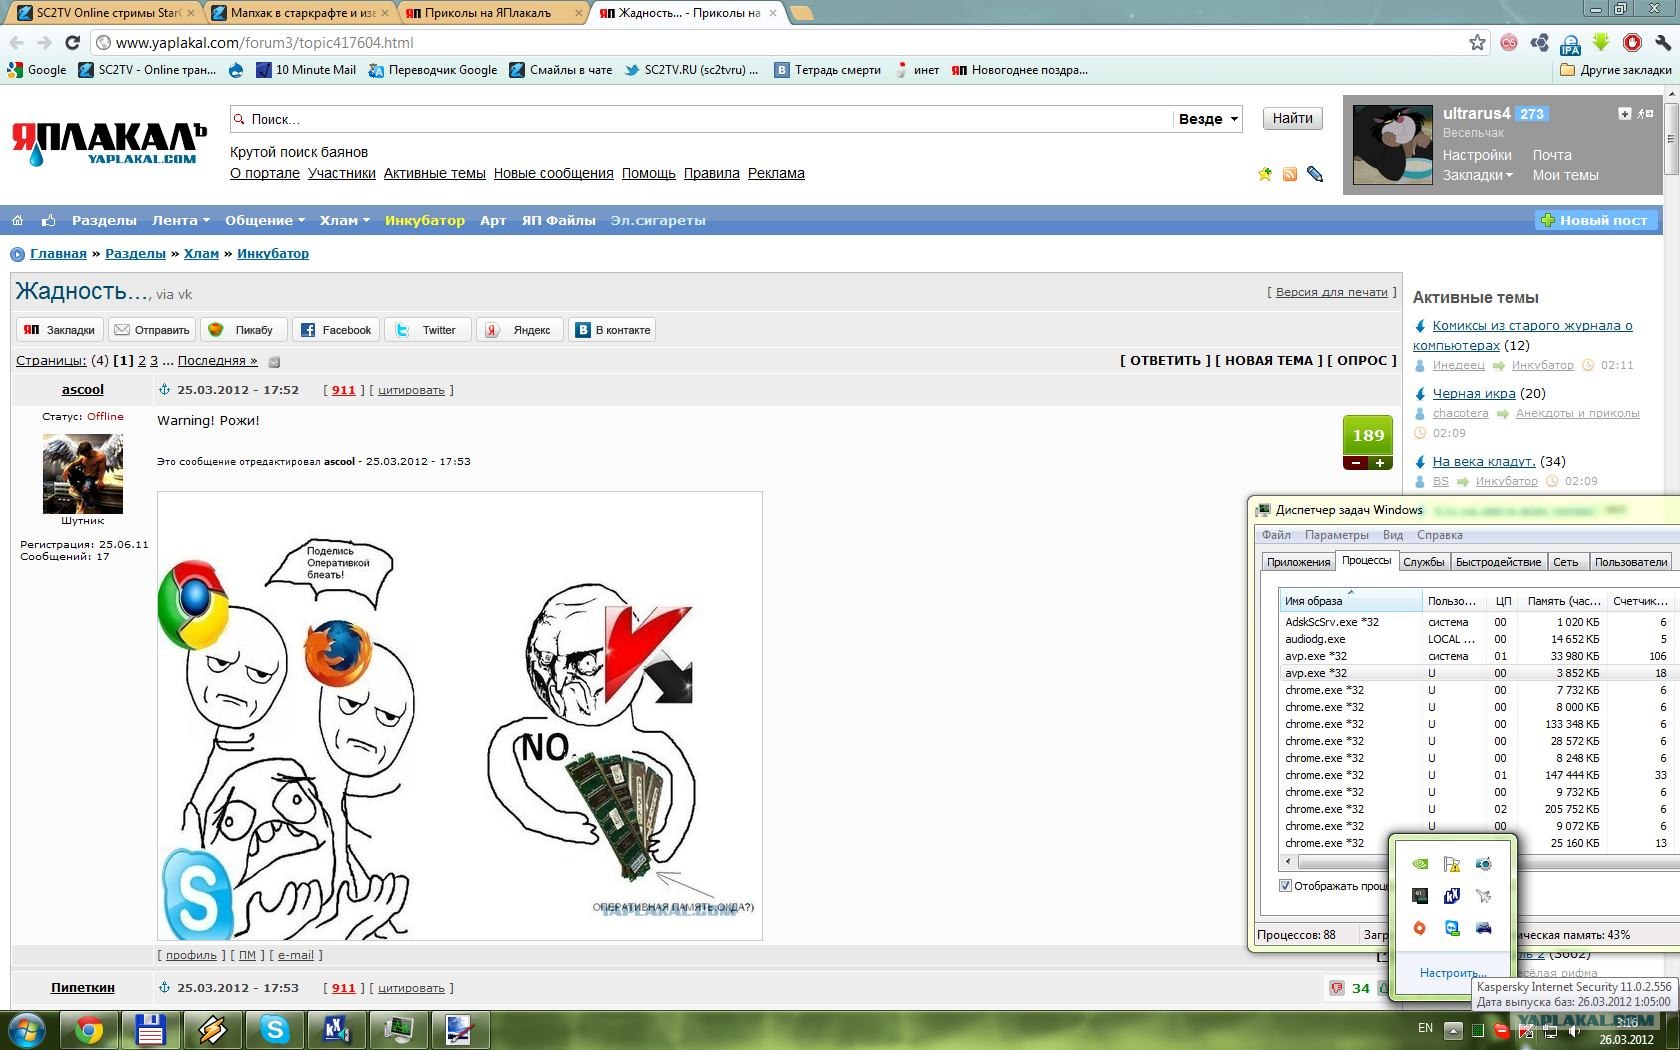Click ОТВЕТИТЬ to reply to the topic
This screenshot has height=1050, width=1680.
pos(1165,361)
